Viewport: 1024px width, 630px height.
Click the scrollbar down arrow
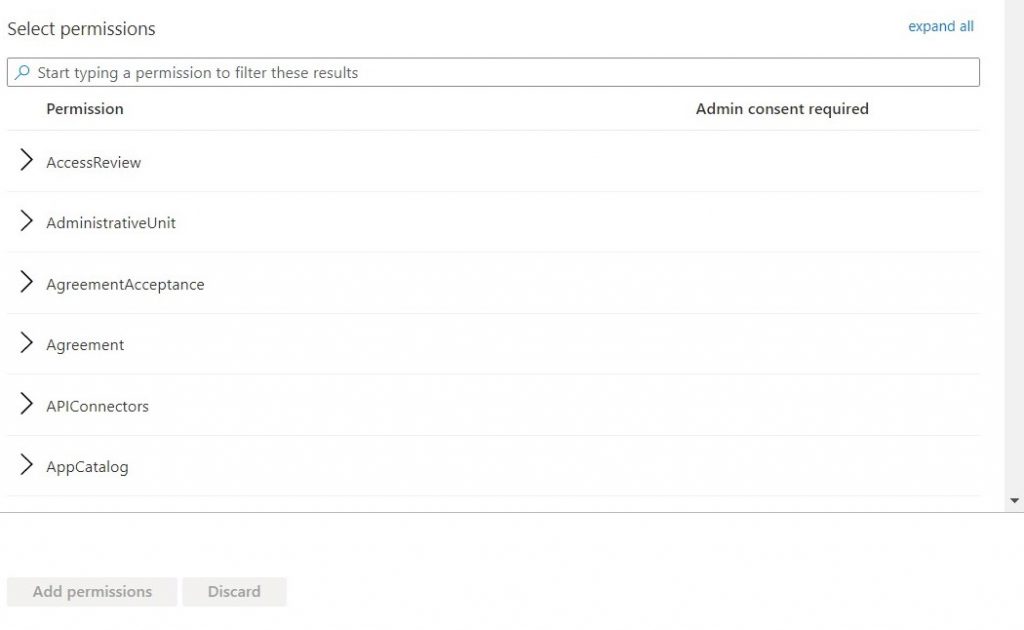pos(1014,501)
